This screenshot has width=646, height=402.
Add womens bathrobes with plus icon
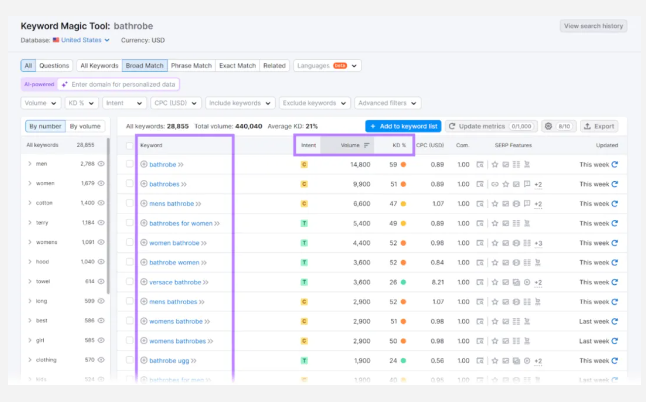click(144, 341)
